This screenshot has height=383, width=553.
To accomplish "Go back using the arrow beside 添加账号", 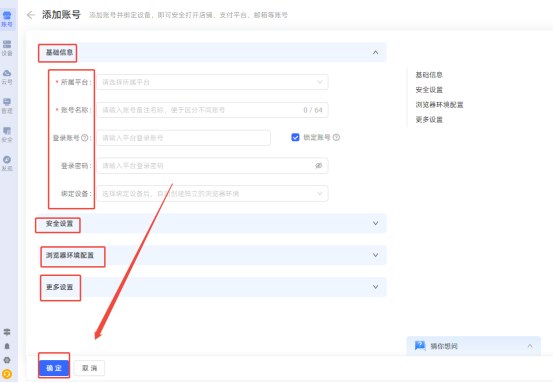I will [31, 15].
